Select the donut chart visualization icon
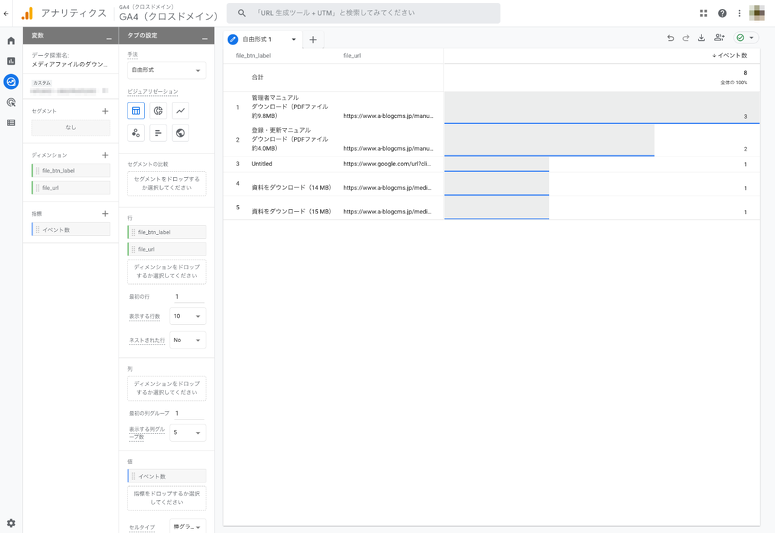 158,111
